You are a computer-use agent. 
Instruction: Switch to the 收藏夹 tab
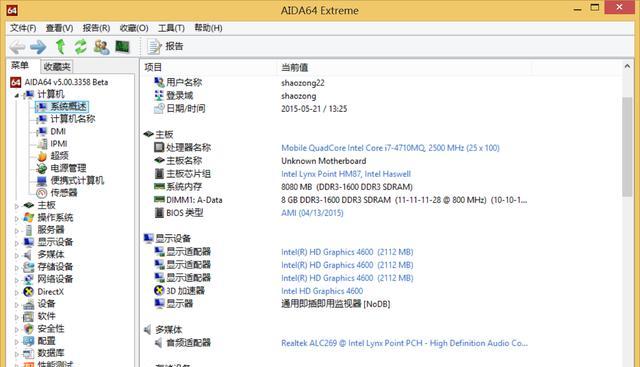(57, 67)
